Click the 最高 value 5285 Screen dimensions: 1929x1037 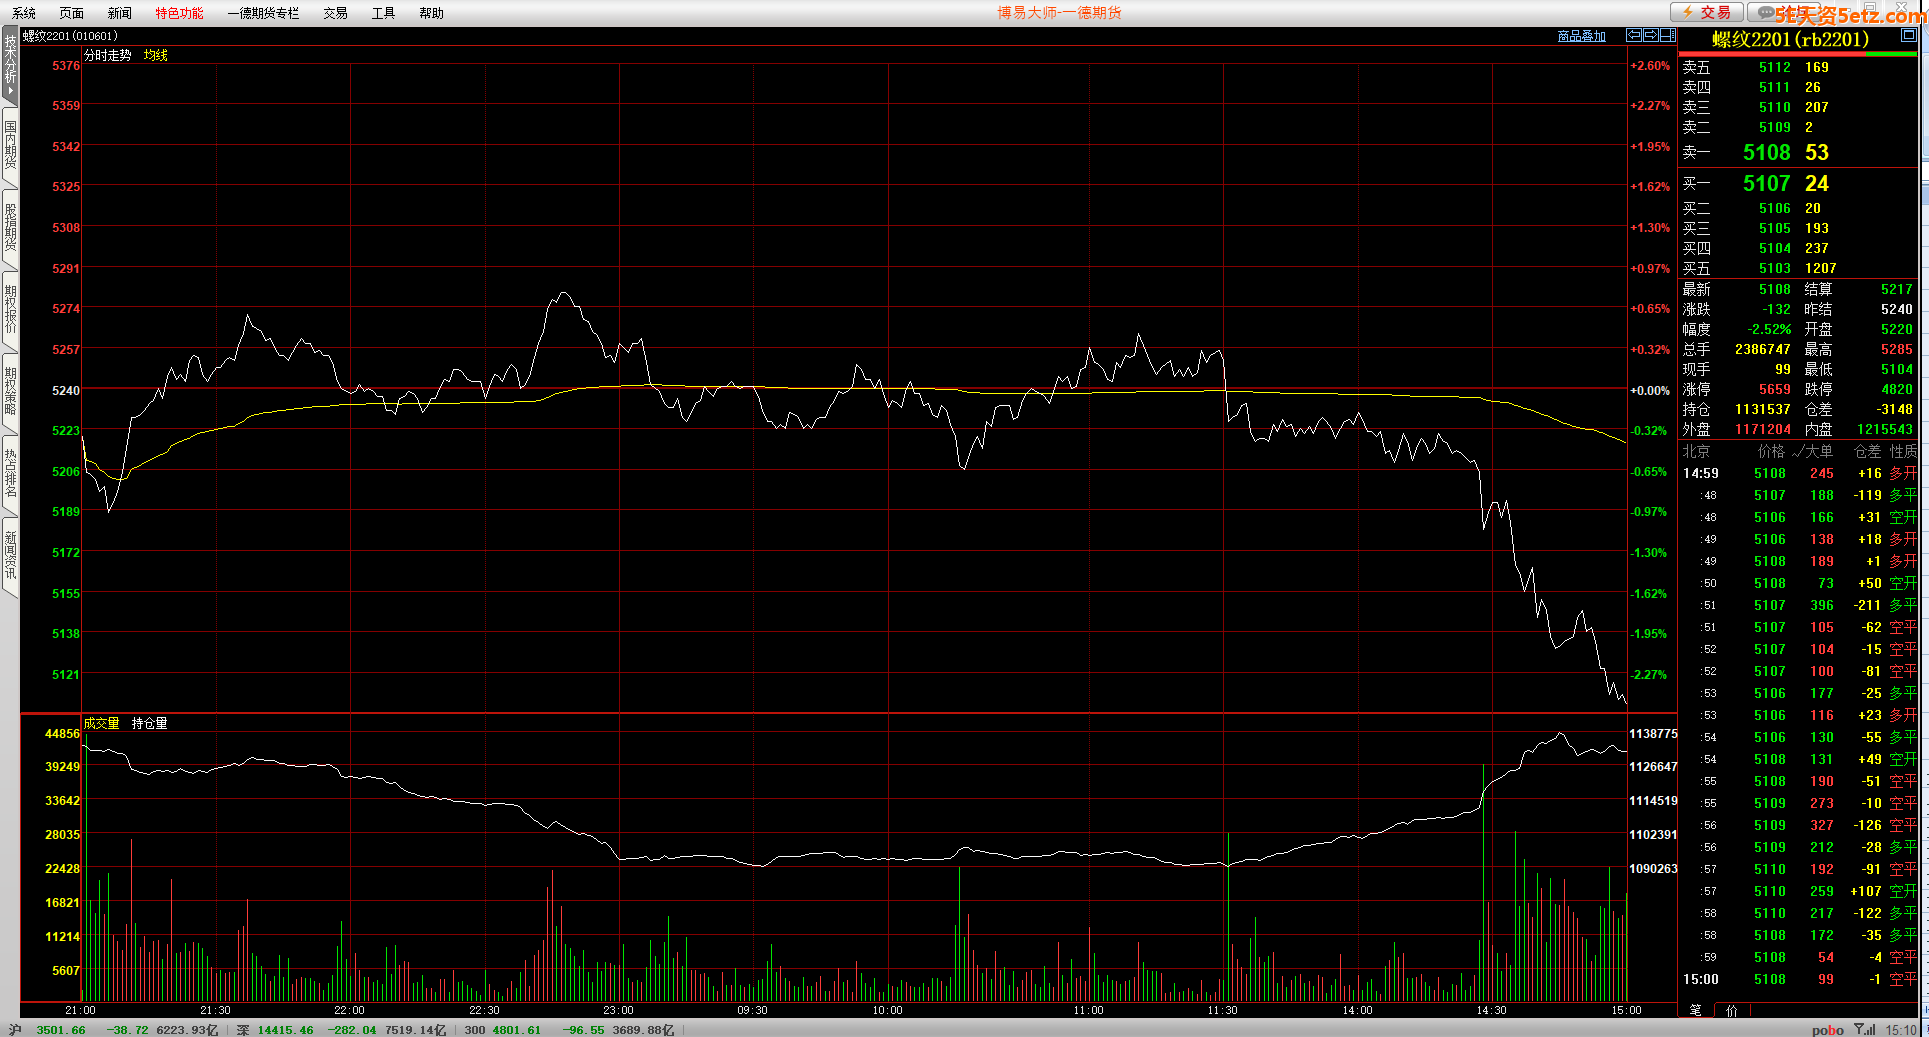1897,349
